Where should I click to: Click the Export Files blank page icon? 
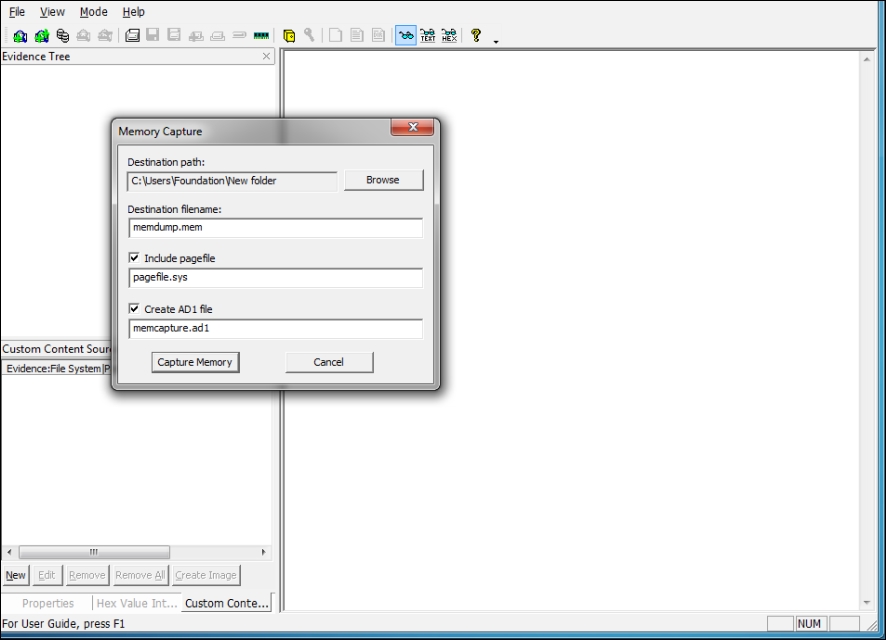point(335,36)
